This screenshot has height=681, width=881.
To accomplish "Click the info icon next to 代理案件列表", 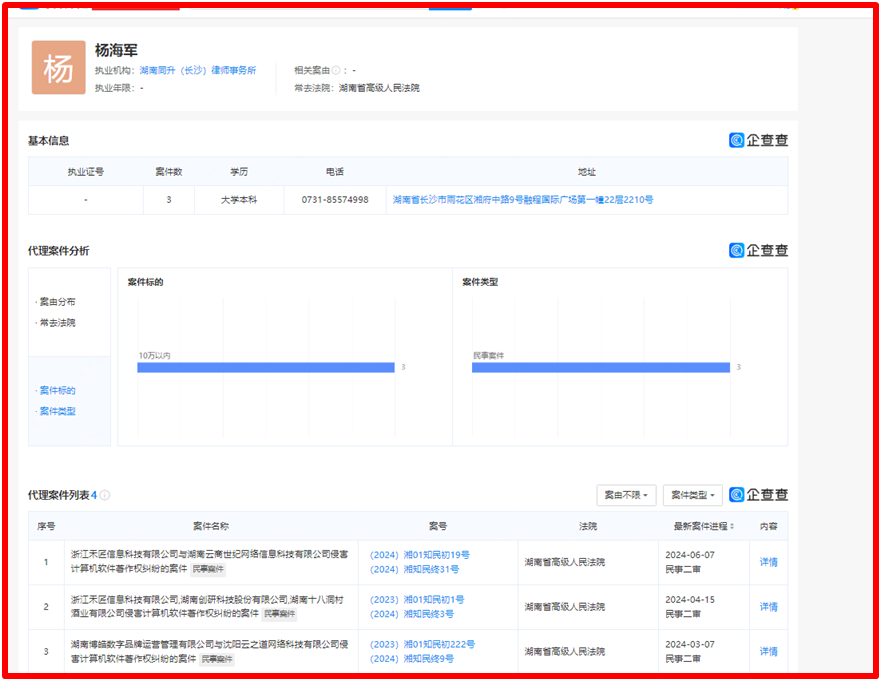I will click(105, 495).
